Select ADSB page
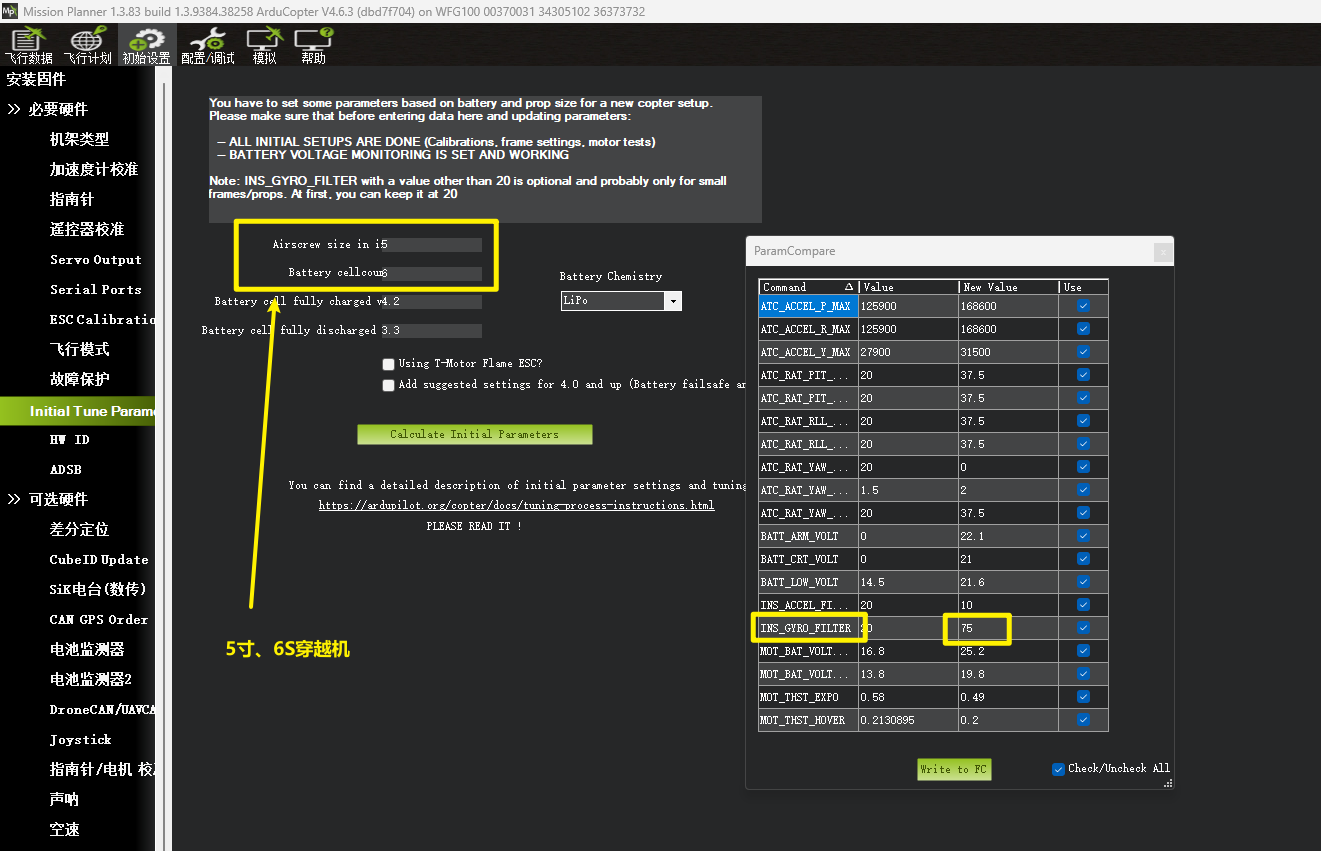Image resolution: width=1321 pixels, height=851 pixels. [65, 469]
